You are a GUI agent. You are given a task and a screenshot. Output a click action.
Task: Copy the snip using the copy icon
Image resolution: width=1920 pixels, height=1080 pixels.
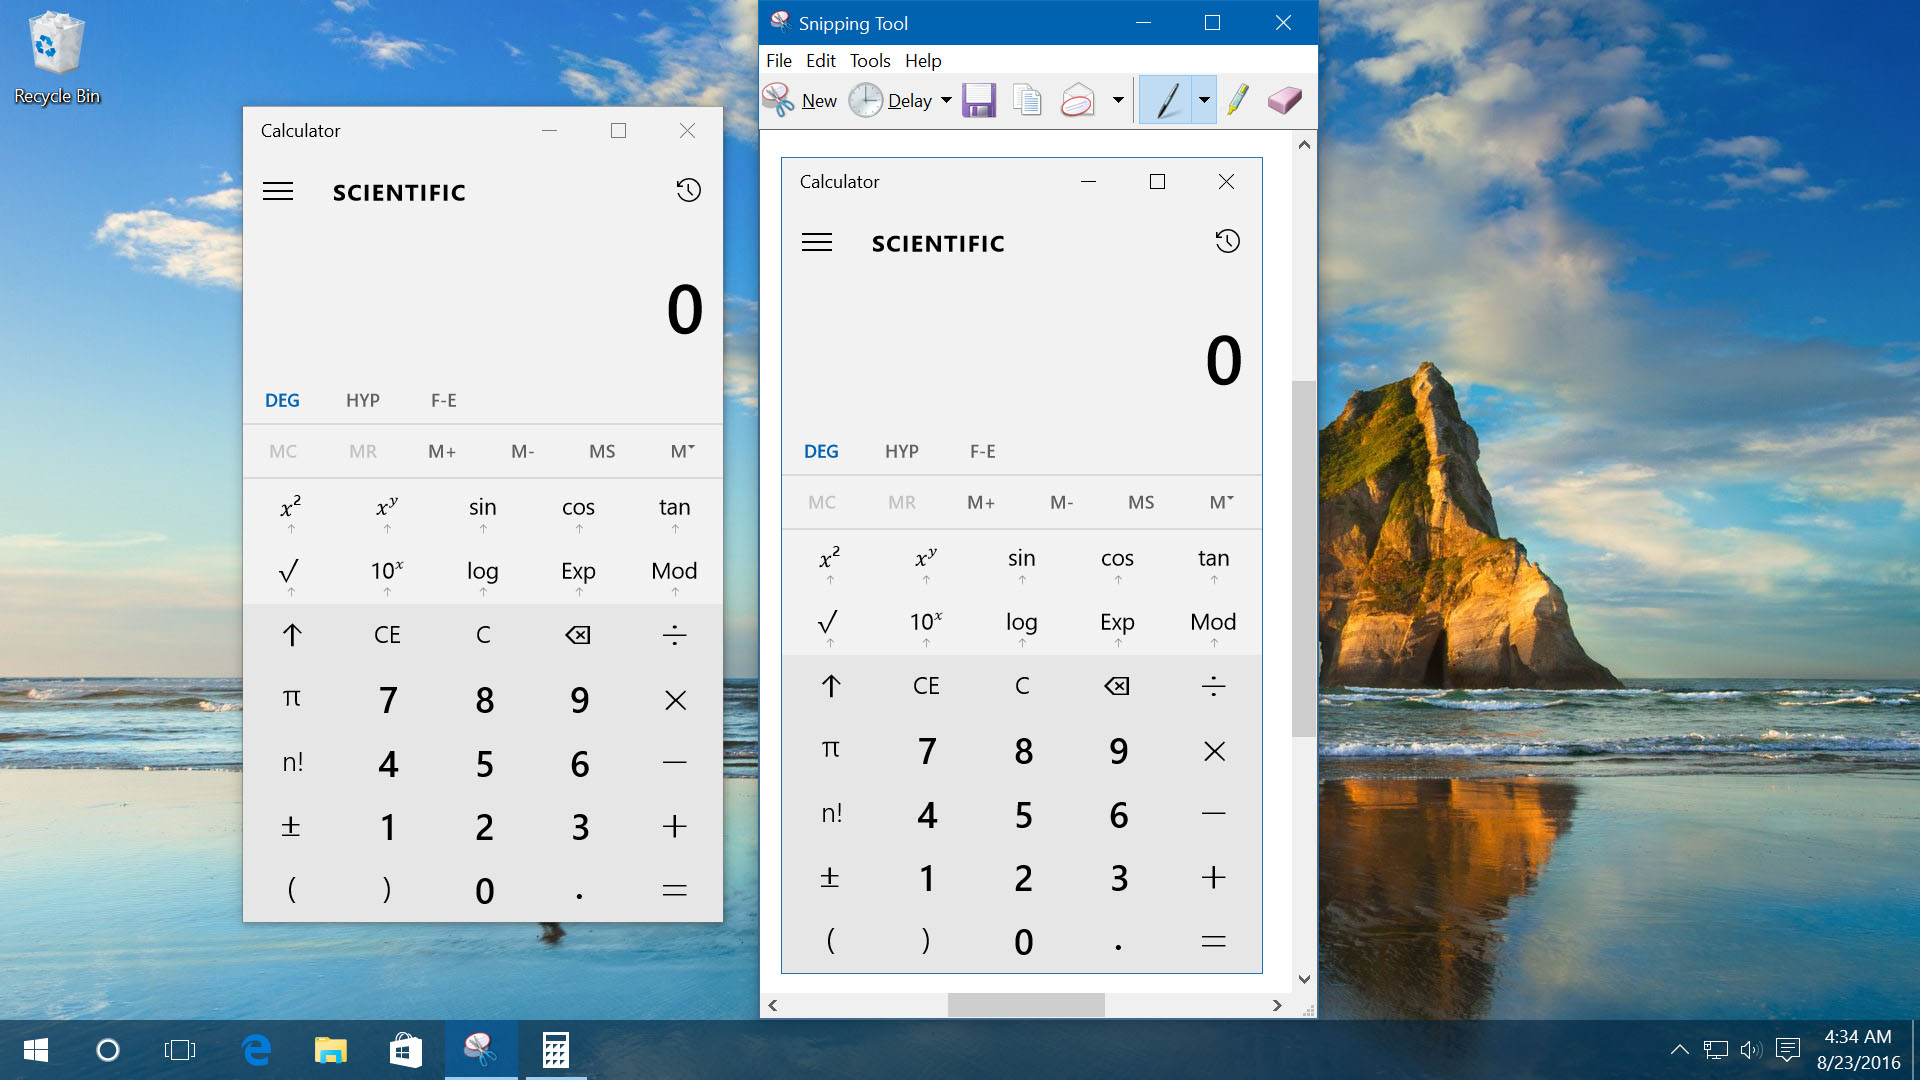point(1027,100)
